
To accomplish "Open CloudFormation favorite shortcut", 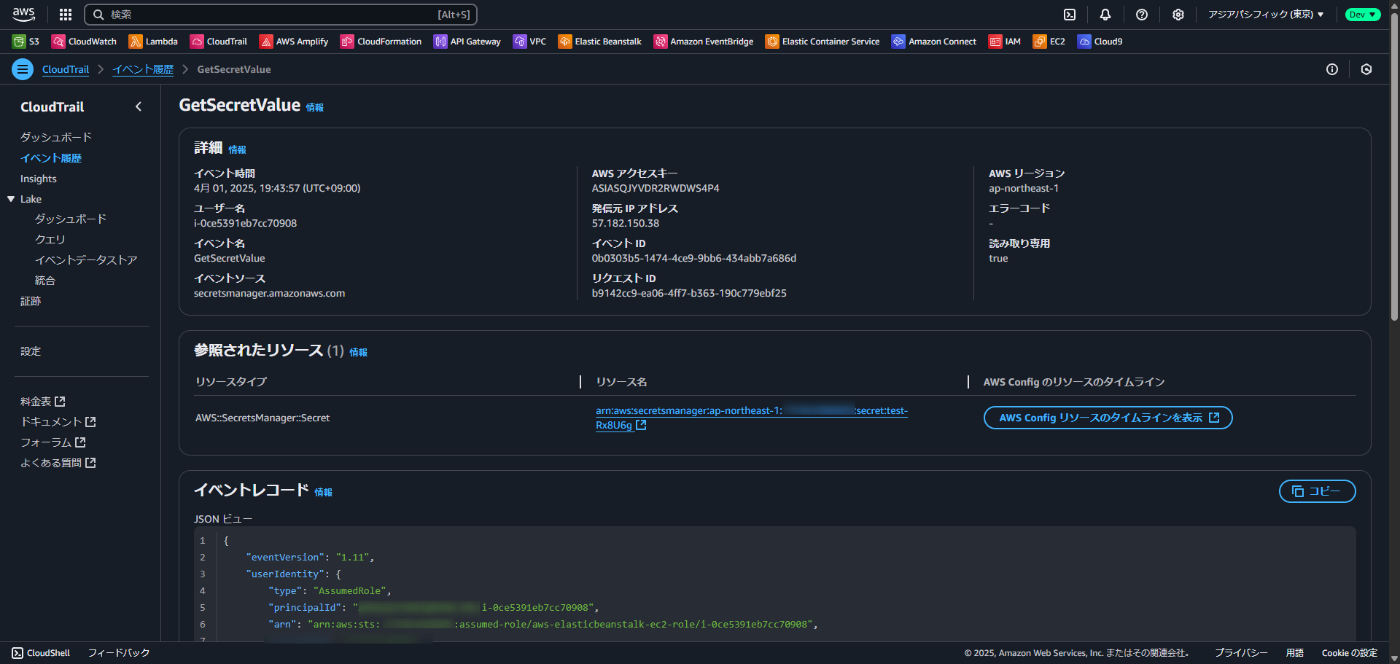I will (x=381, y=41).
